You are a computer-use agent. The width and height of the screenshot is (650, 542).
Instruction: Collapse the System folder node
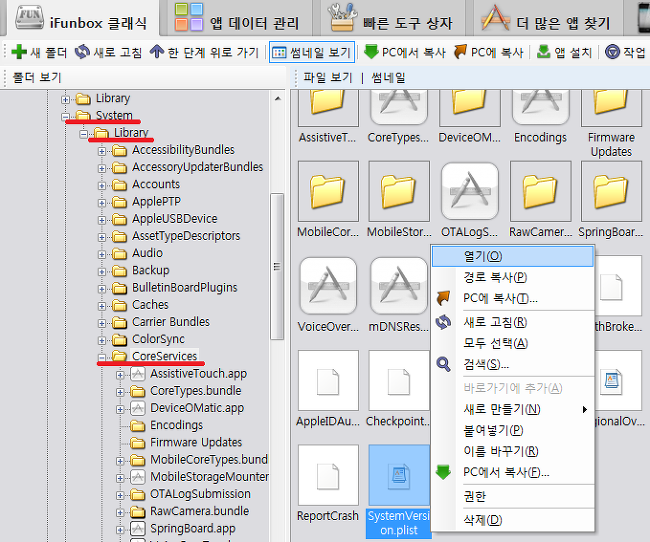(x=65, y=117)
